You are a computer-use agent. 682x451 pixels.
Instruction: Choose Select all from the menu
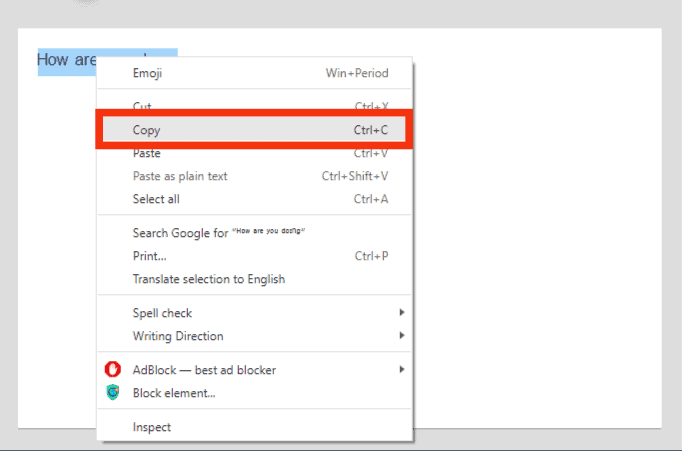156,199
